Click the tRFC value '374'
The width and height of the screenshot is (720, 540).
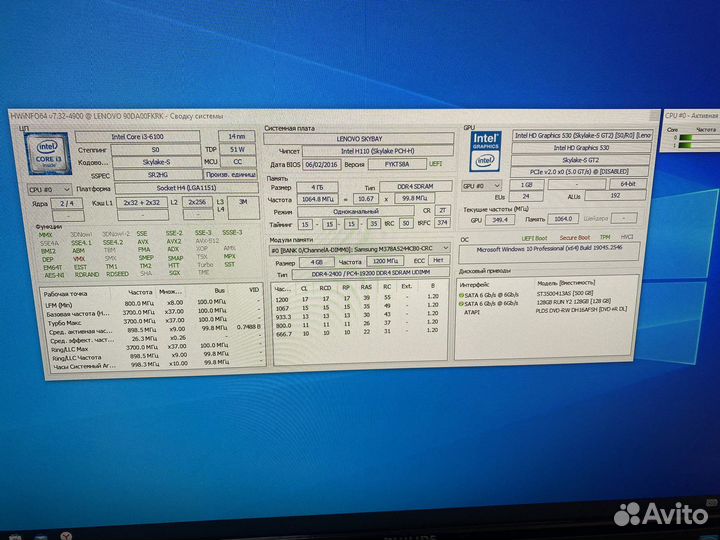coord(442,223)
